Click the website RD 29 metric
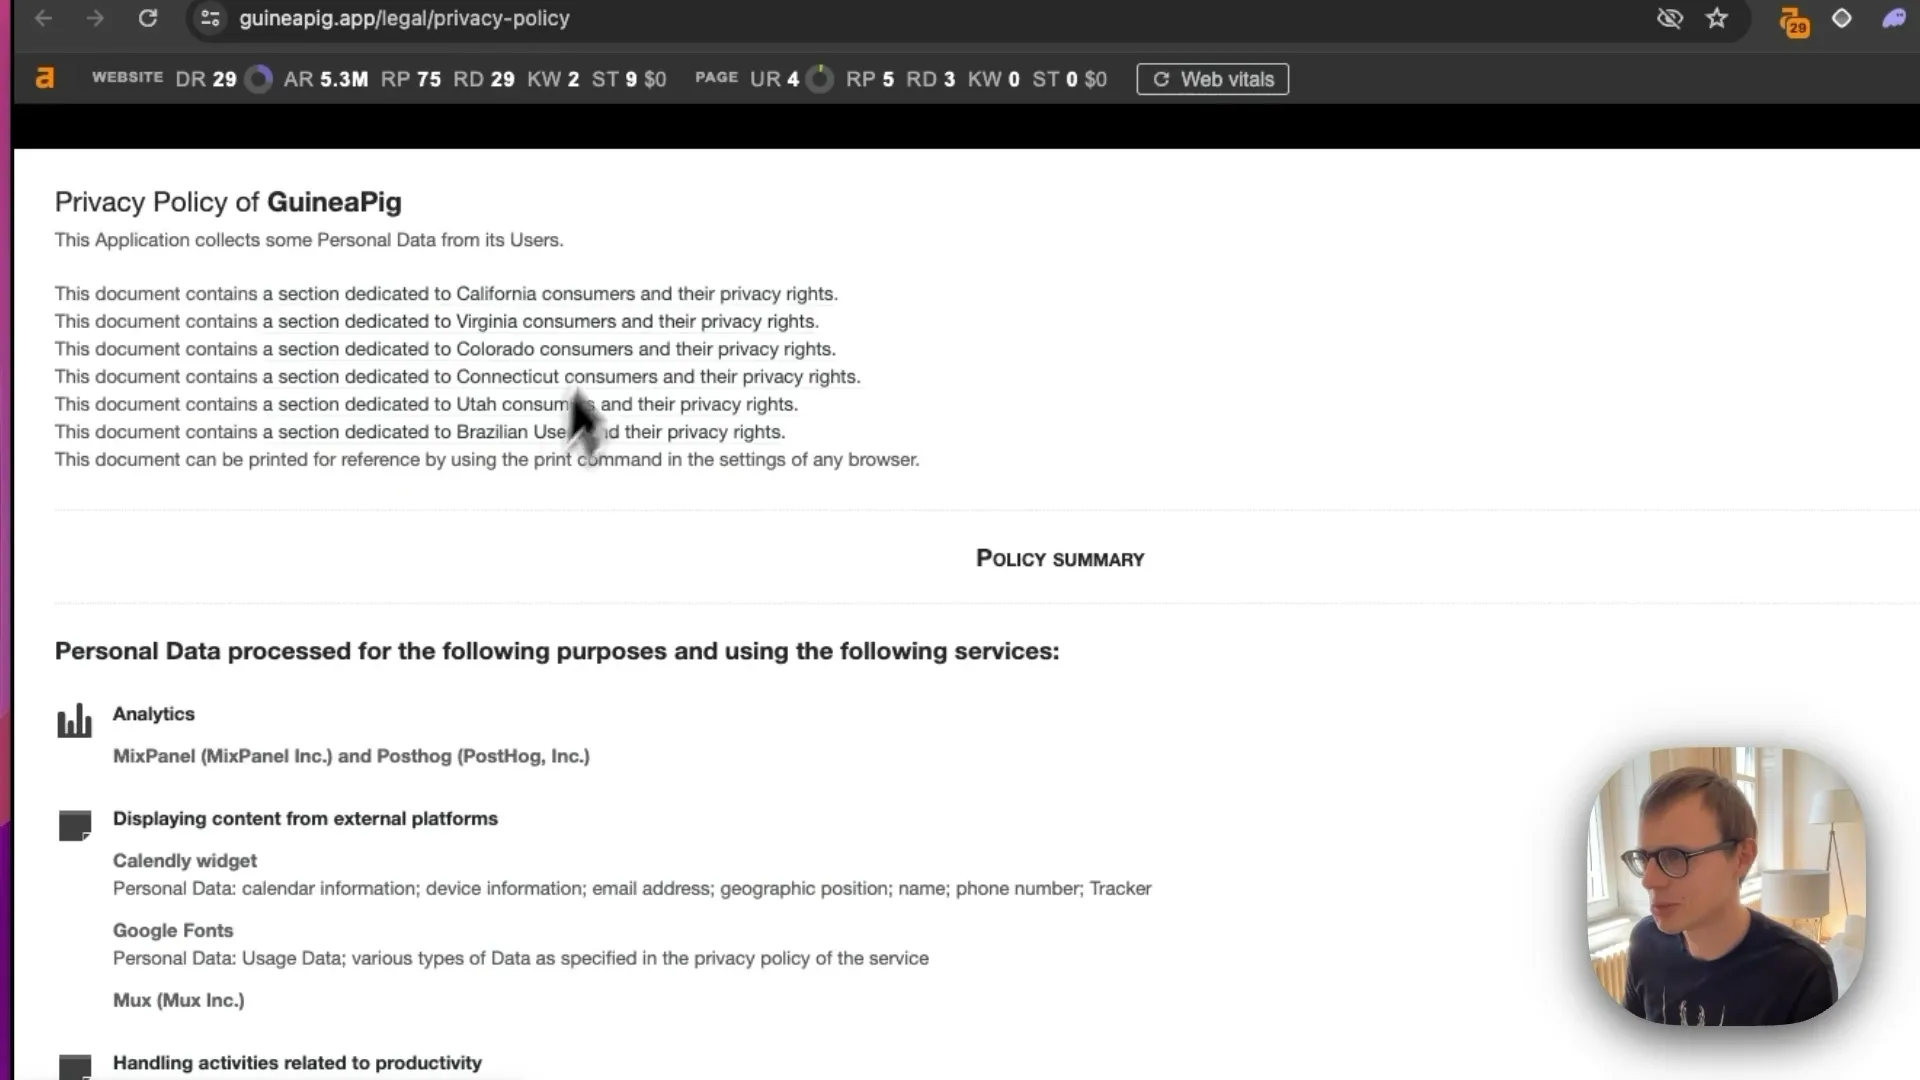Image resolution: width=1920 pixels, height=1080 pixels. (484, 79)
